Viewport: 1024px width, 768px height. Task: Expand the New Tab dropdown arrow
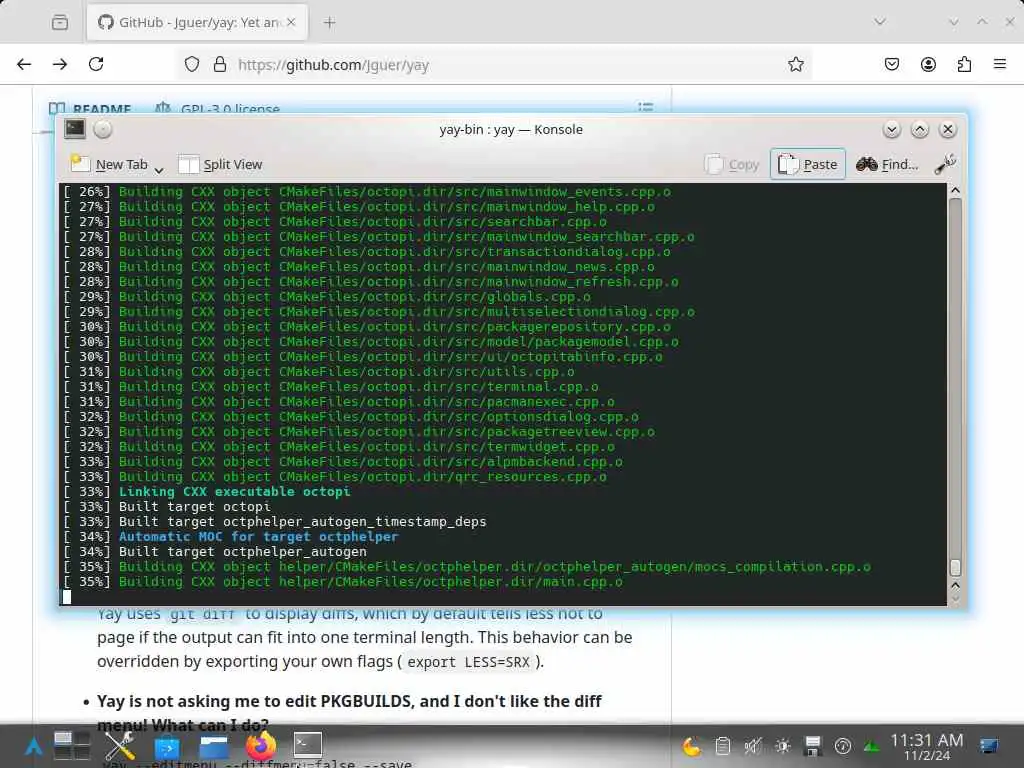tap(159, 170)
